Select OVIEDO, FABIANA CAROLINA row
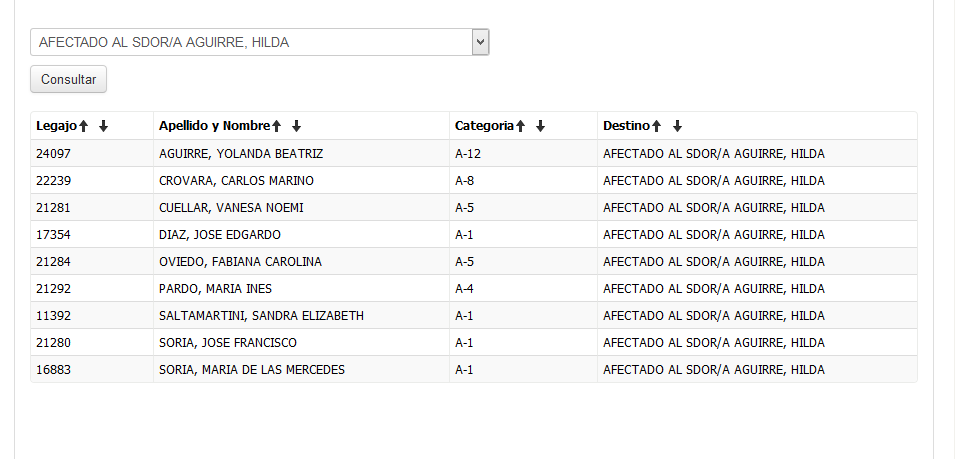 (240, 262)
